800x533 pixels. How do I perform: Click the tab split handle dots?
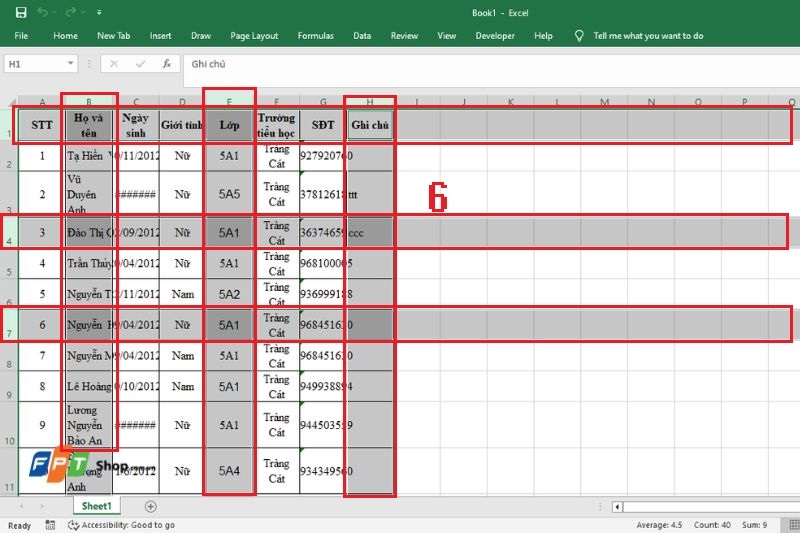(x=601, y=507)
